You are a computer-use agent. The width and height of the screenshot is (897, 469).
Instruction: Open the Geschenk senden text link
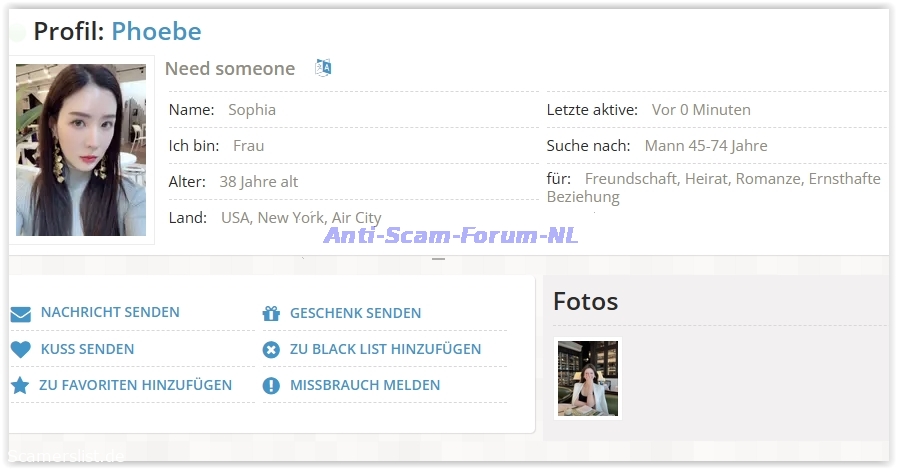(x=355, y=313)
